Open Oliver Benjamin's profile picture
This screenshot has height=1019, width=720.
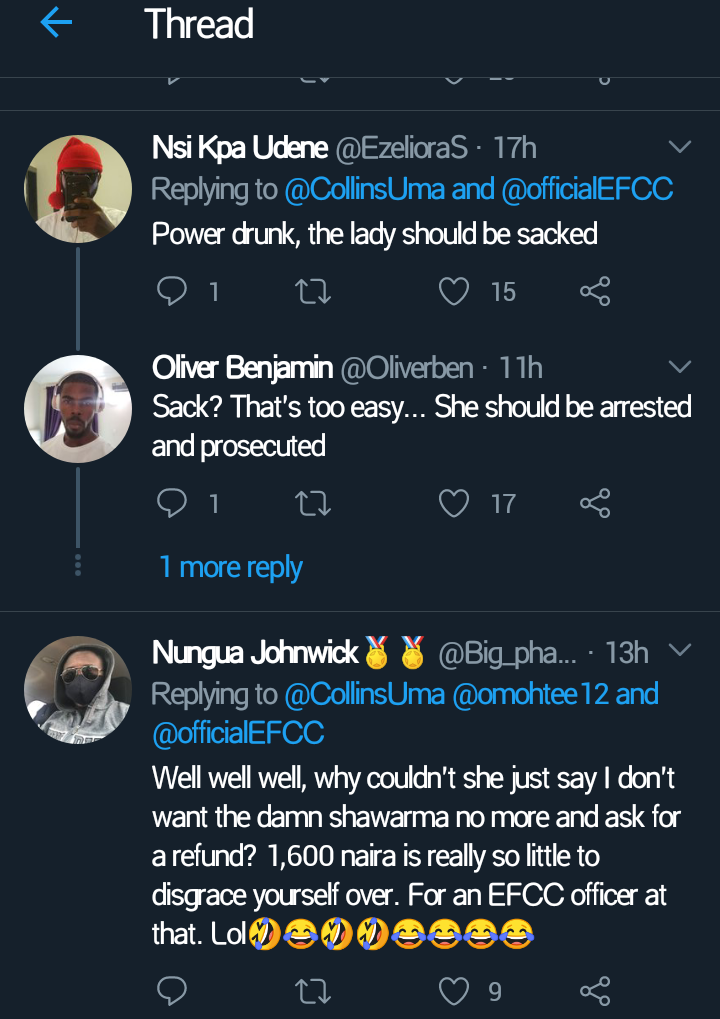(77, 408)
